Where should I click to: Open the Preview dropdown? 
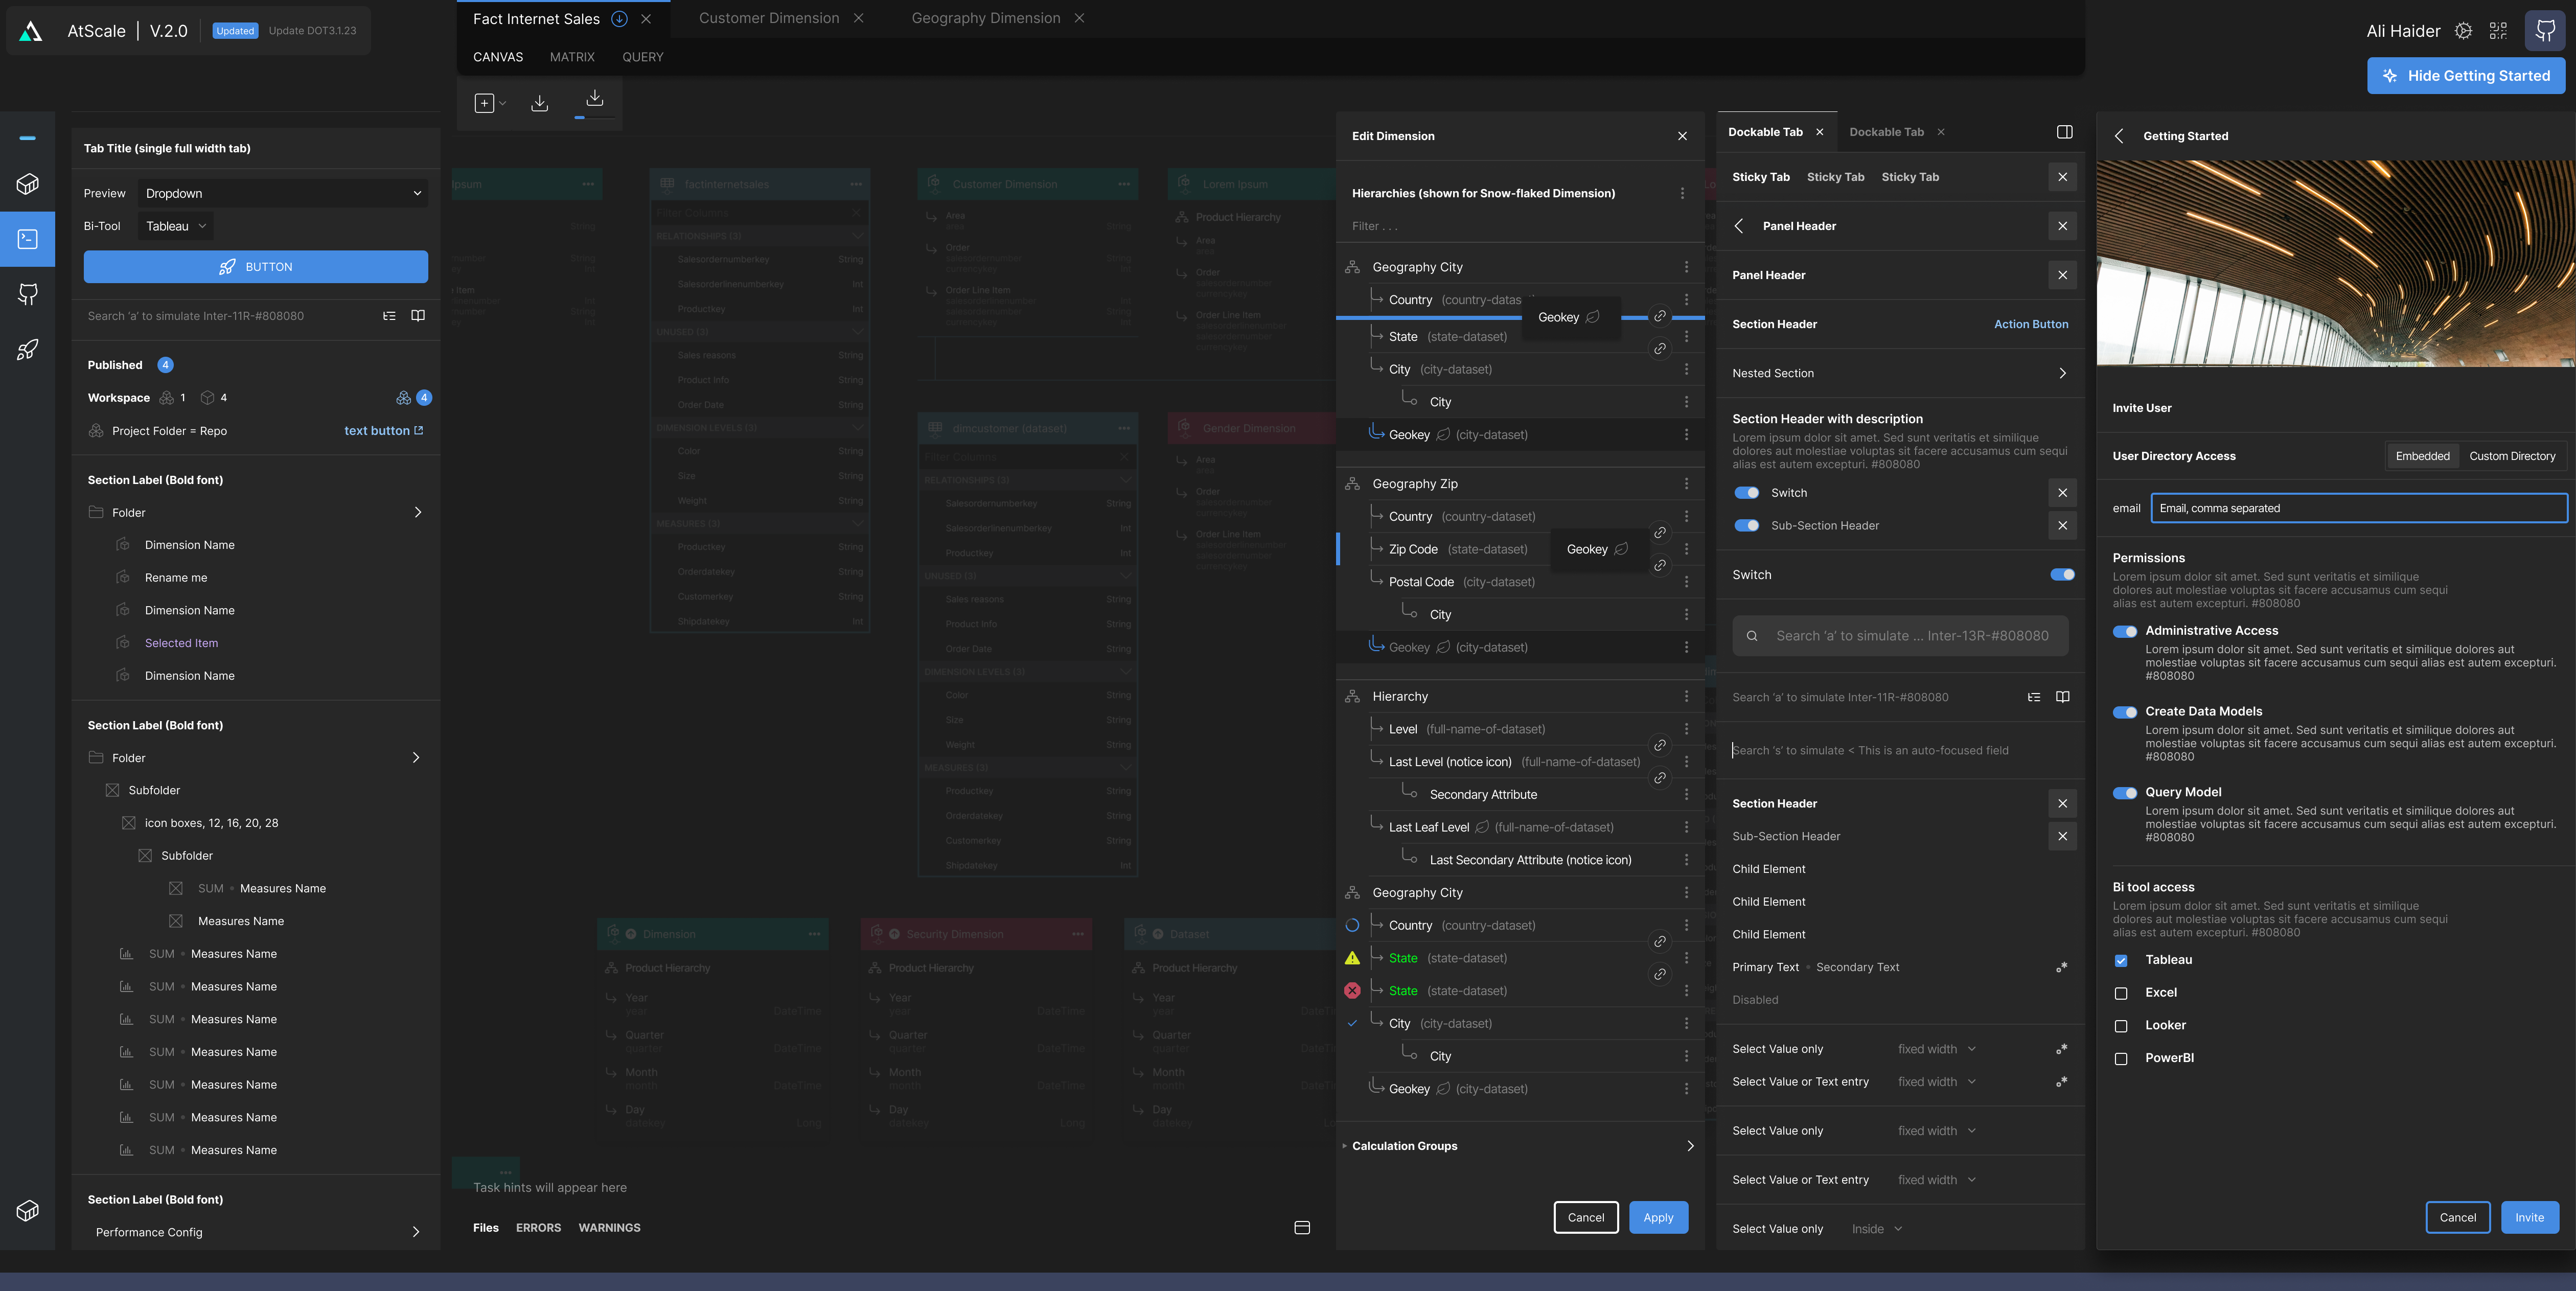click(283, 193)
